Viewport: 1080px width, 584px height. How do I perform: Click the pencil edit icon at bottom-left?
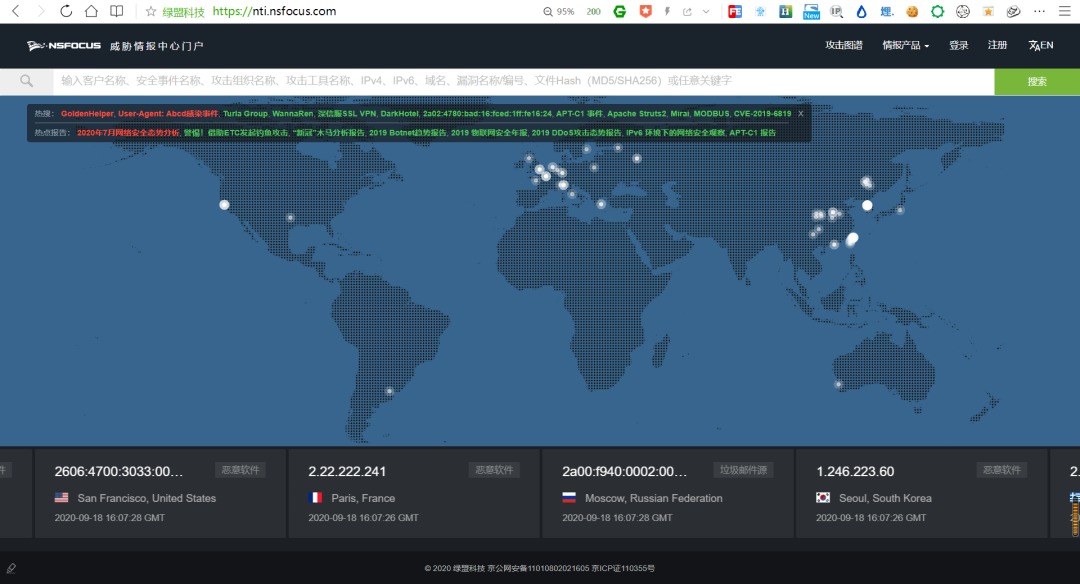[x=11, y=569]
